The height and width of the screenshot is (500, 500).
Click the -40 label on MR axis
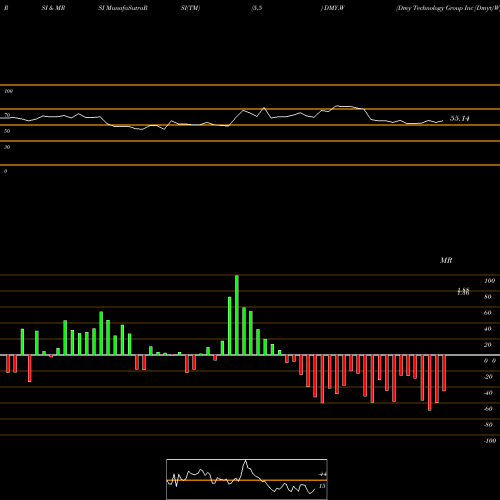488,393
